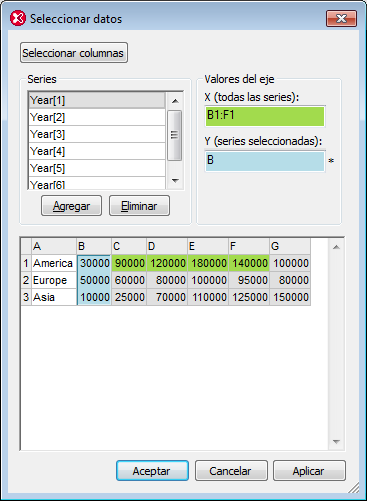Dismiss dialog with Cancelar

[231, 471]
